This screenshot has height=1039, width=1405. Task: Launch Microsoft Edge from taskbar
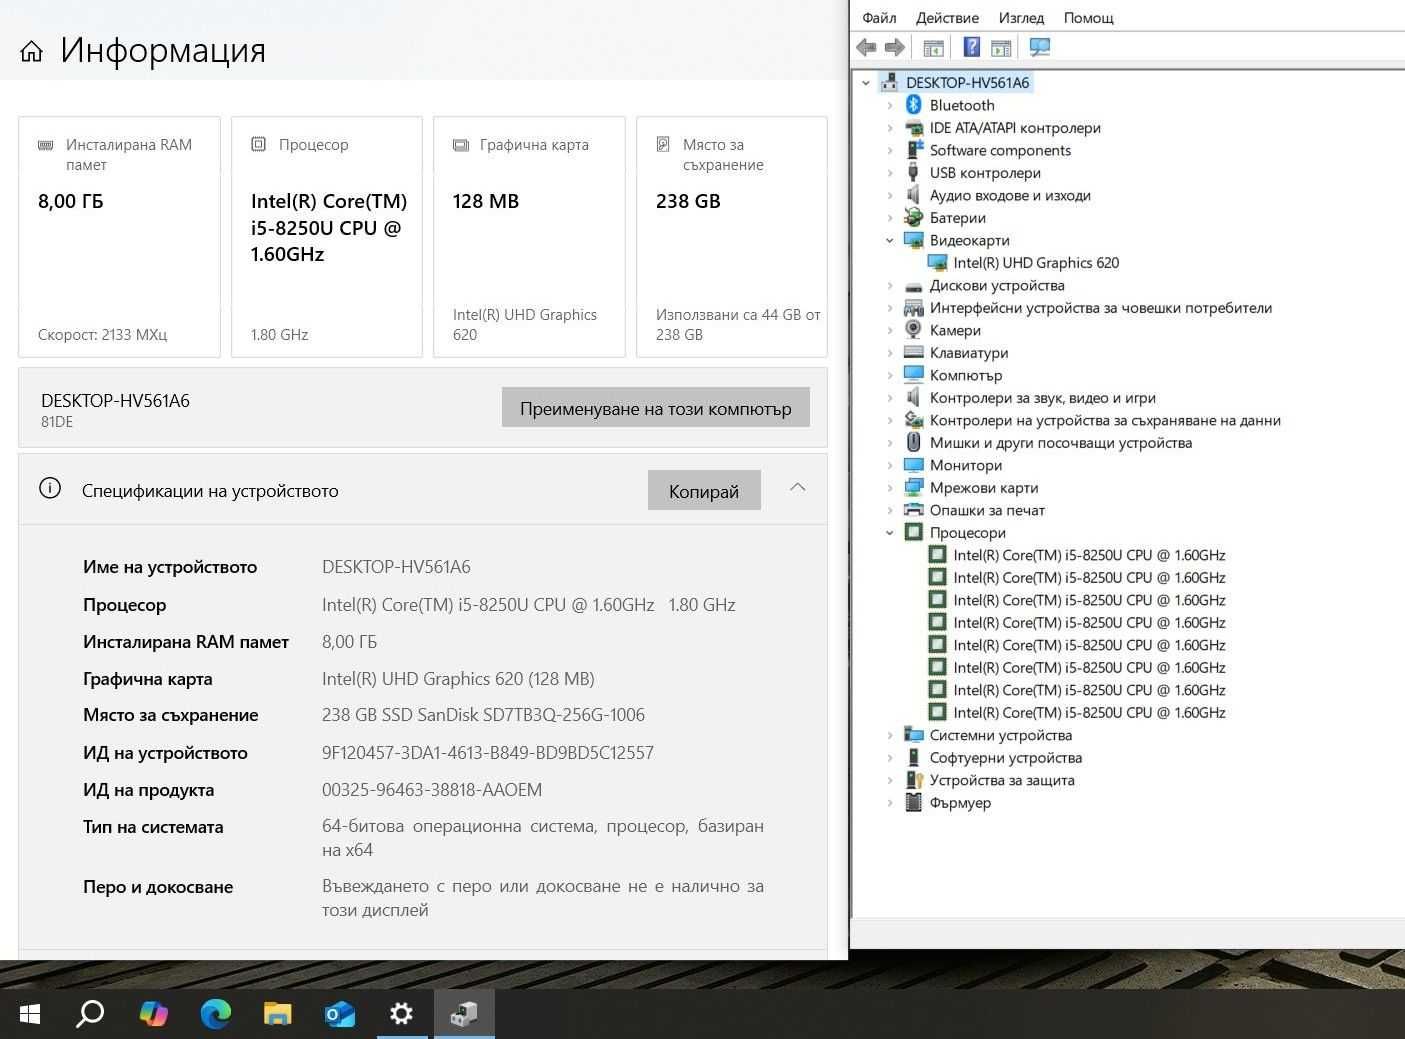[215, 1014]
